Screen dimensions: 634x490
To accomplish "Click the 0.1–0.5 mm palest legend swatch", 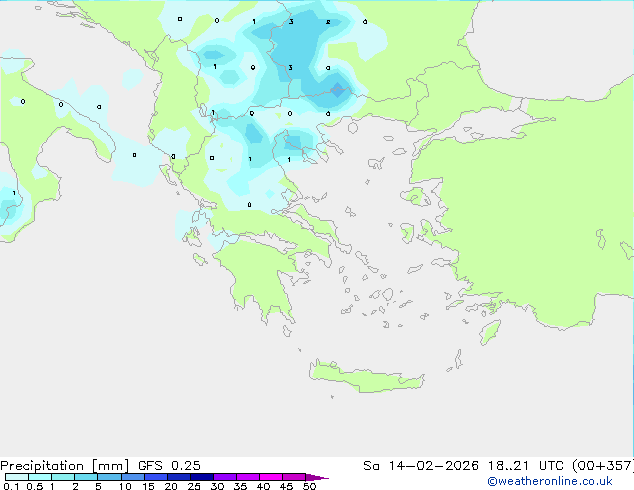I will point(17,477).
